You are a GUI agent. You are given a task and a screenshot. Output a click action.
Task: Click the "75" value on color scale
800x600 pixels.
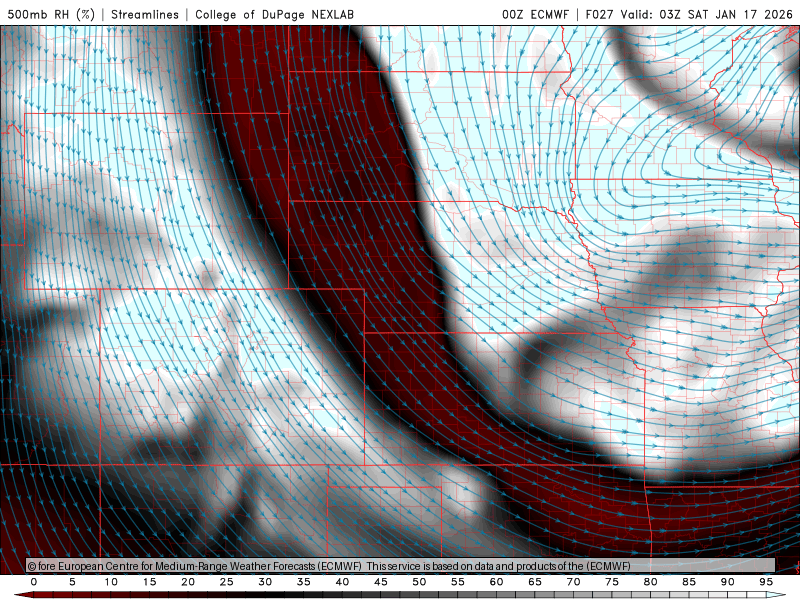pyautogui.click(x=612, y=582)
